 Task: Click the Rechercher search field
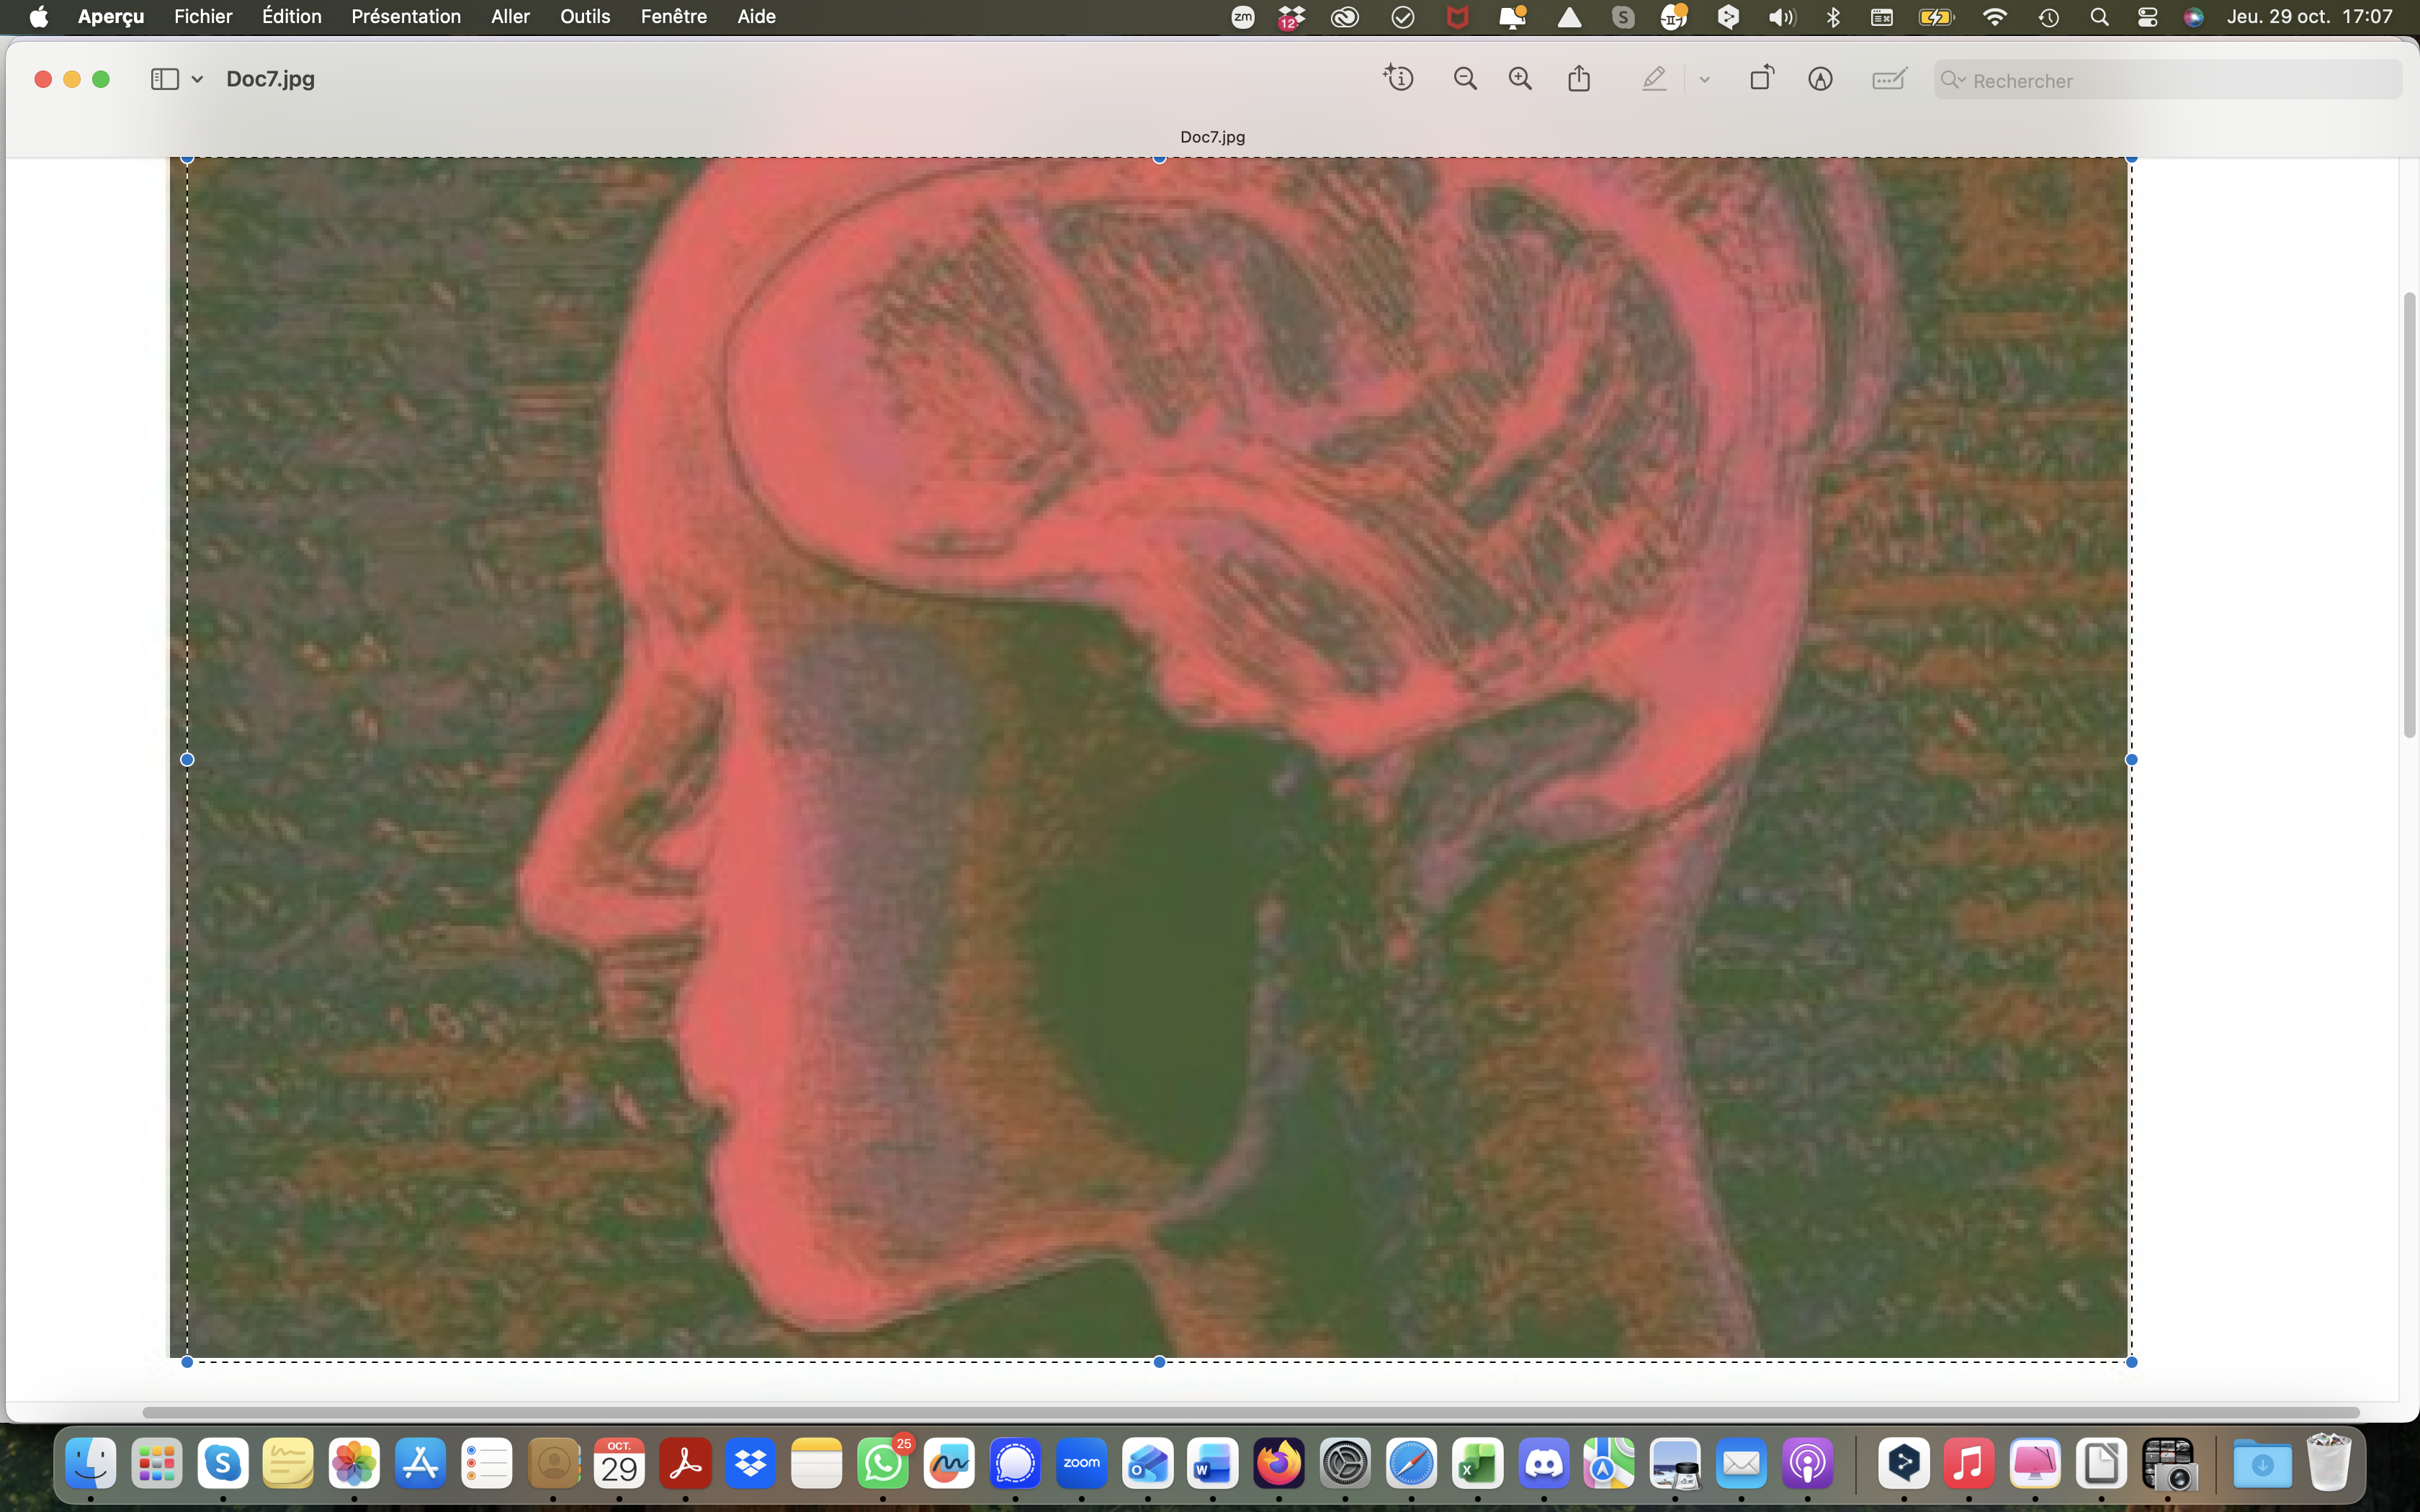pos(2168,80)
